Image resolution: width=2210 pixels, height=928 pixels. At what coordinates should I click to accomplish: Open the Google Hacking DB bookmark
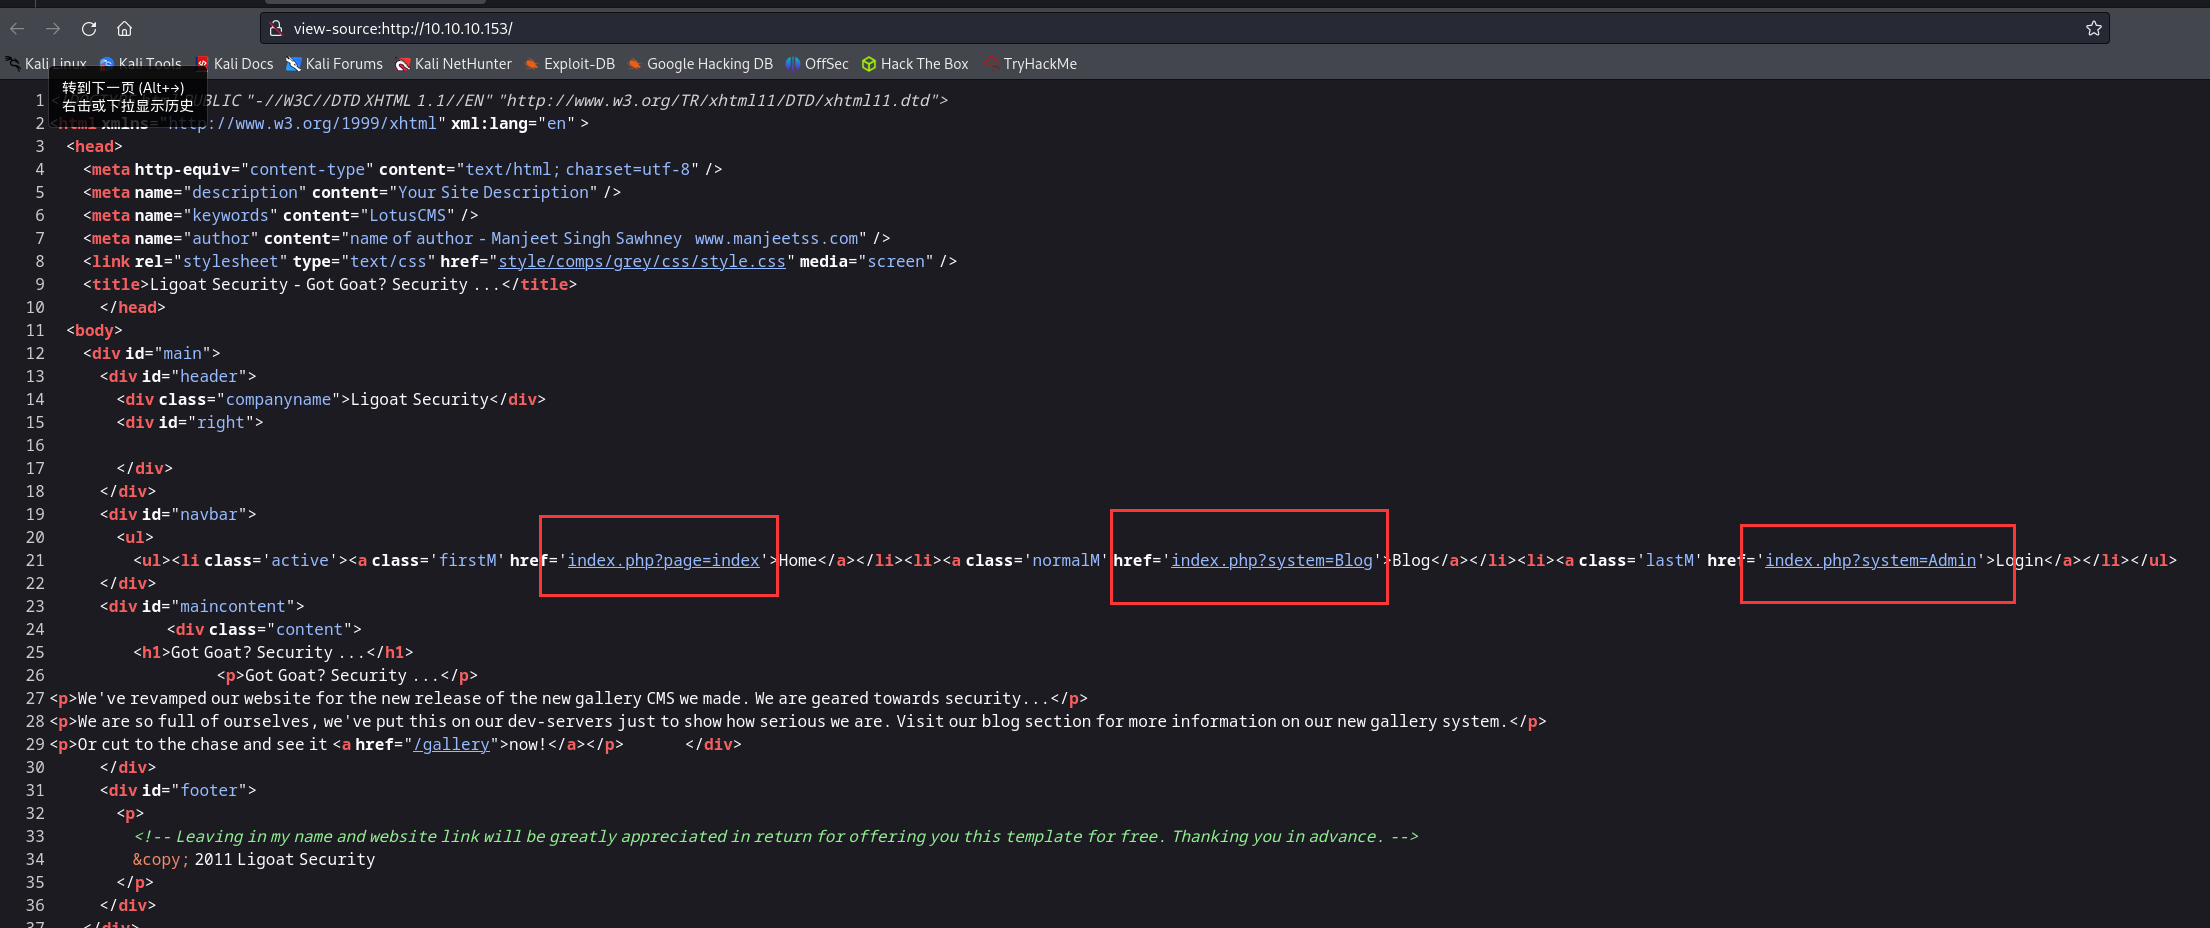coord(700,64)
